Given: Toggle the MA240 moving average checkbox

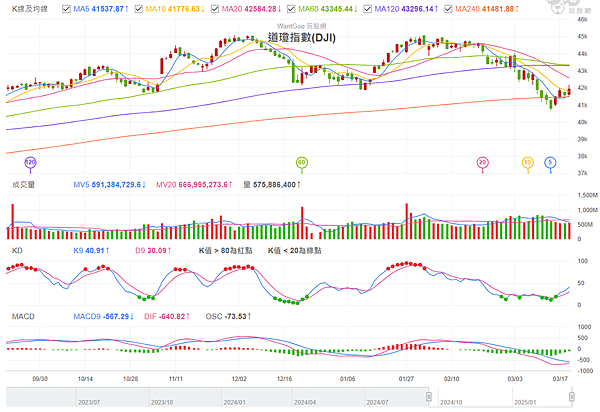Looking at the screenshot, I should pos(448,8).
